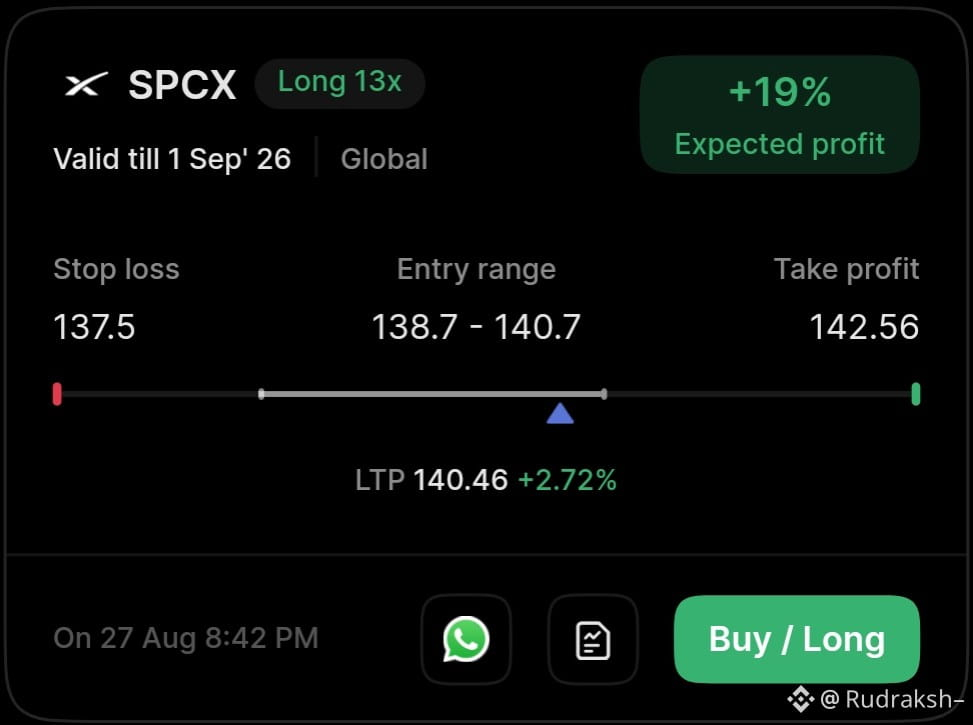
Task: Click the entry range 138.7 - 140.7
Action: (x=476, y=327)
